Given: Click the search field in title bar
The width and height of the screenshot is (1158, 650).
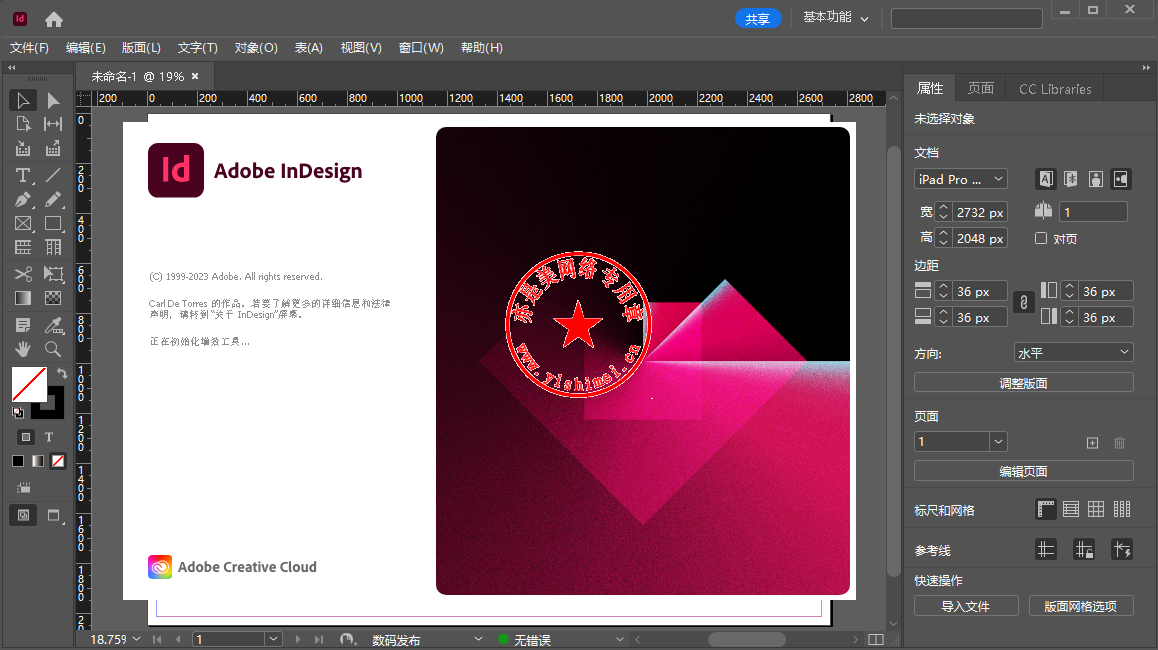Looking at the screenshot, I should click(x=967, y=18).
